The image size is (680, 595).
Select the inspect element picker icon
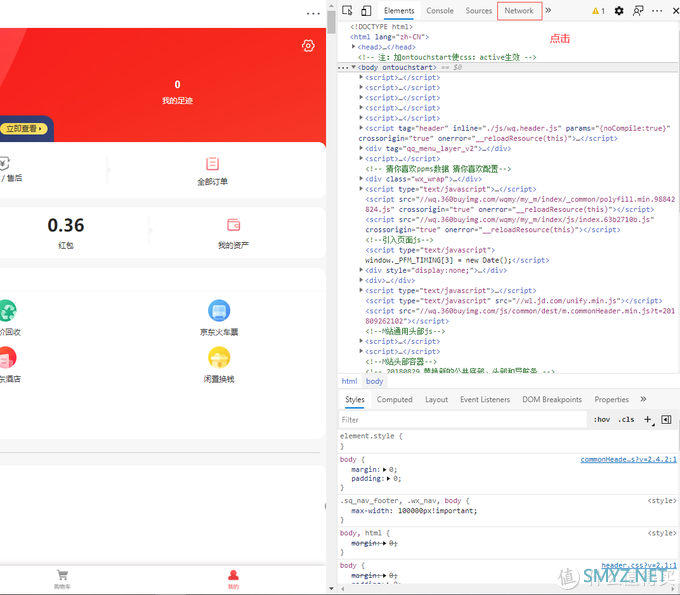347,10
